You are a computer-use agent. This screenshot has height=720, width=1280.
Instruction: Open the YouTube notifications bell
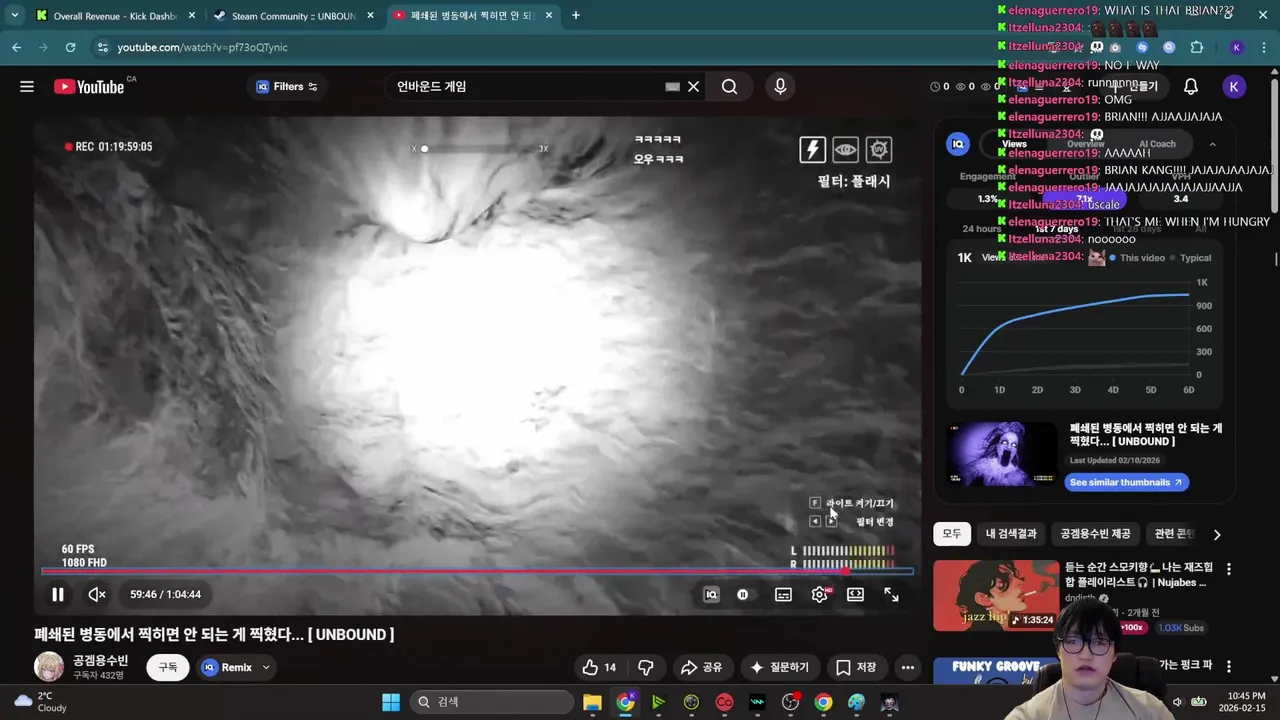pos(1191,87)
